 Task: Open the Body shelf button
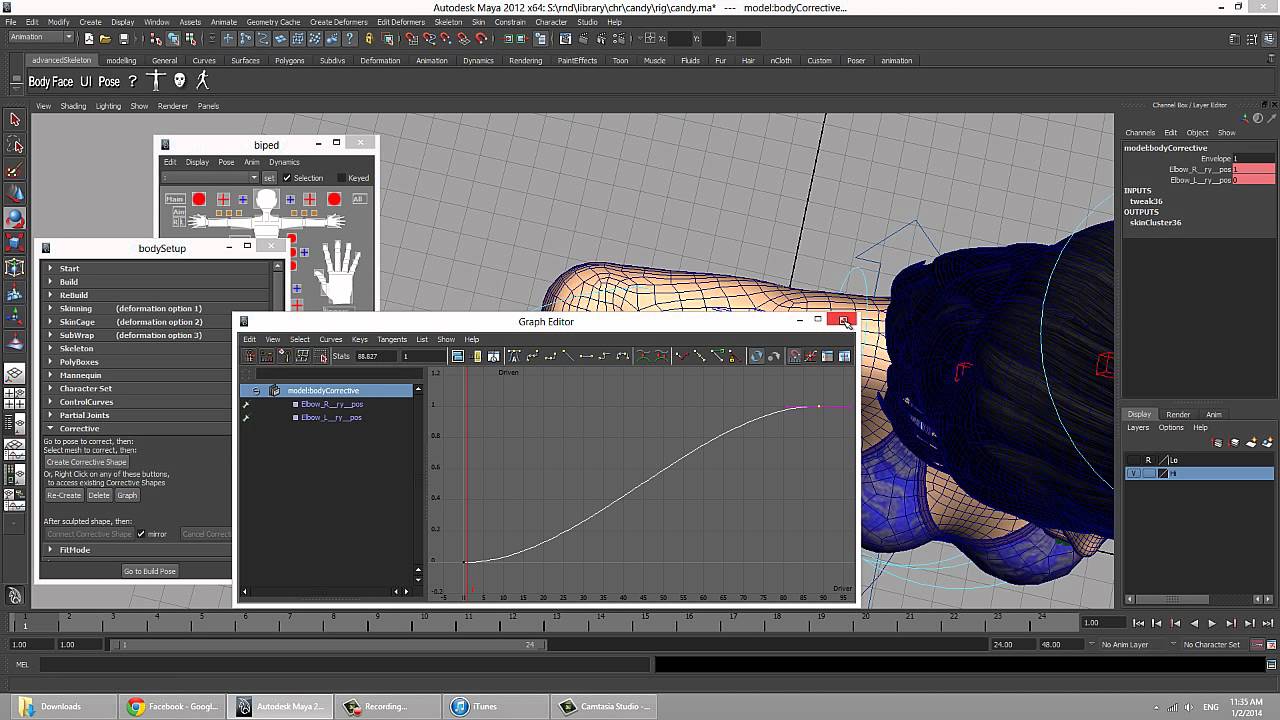pos(39,82)
